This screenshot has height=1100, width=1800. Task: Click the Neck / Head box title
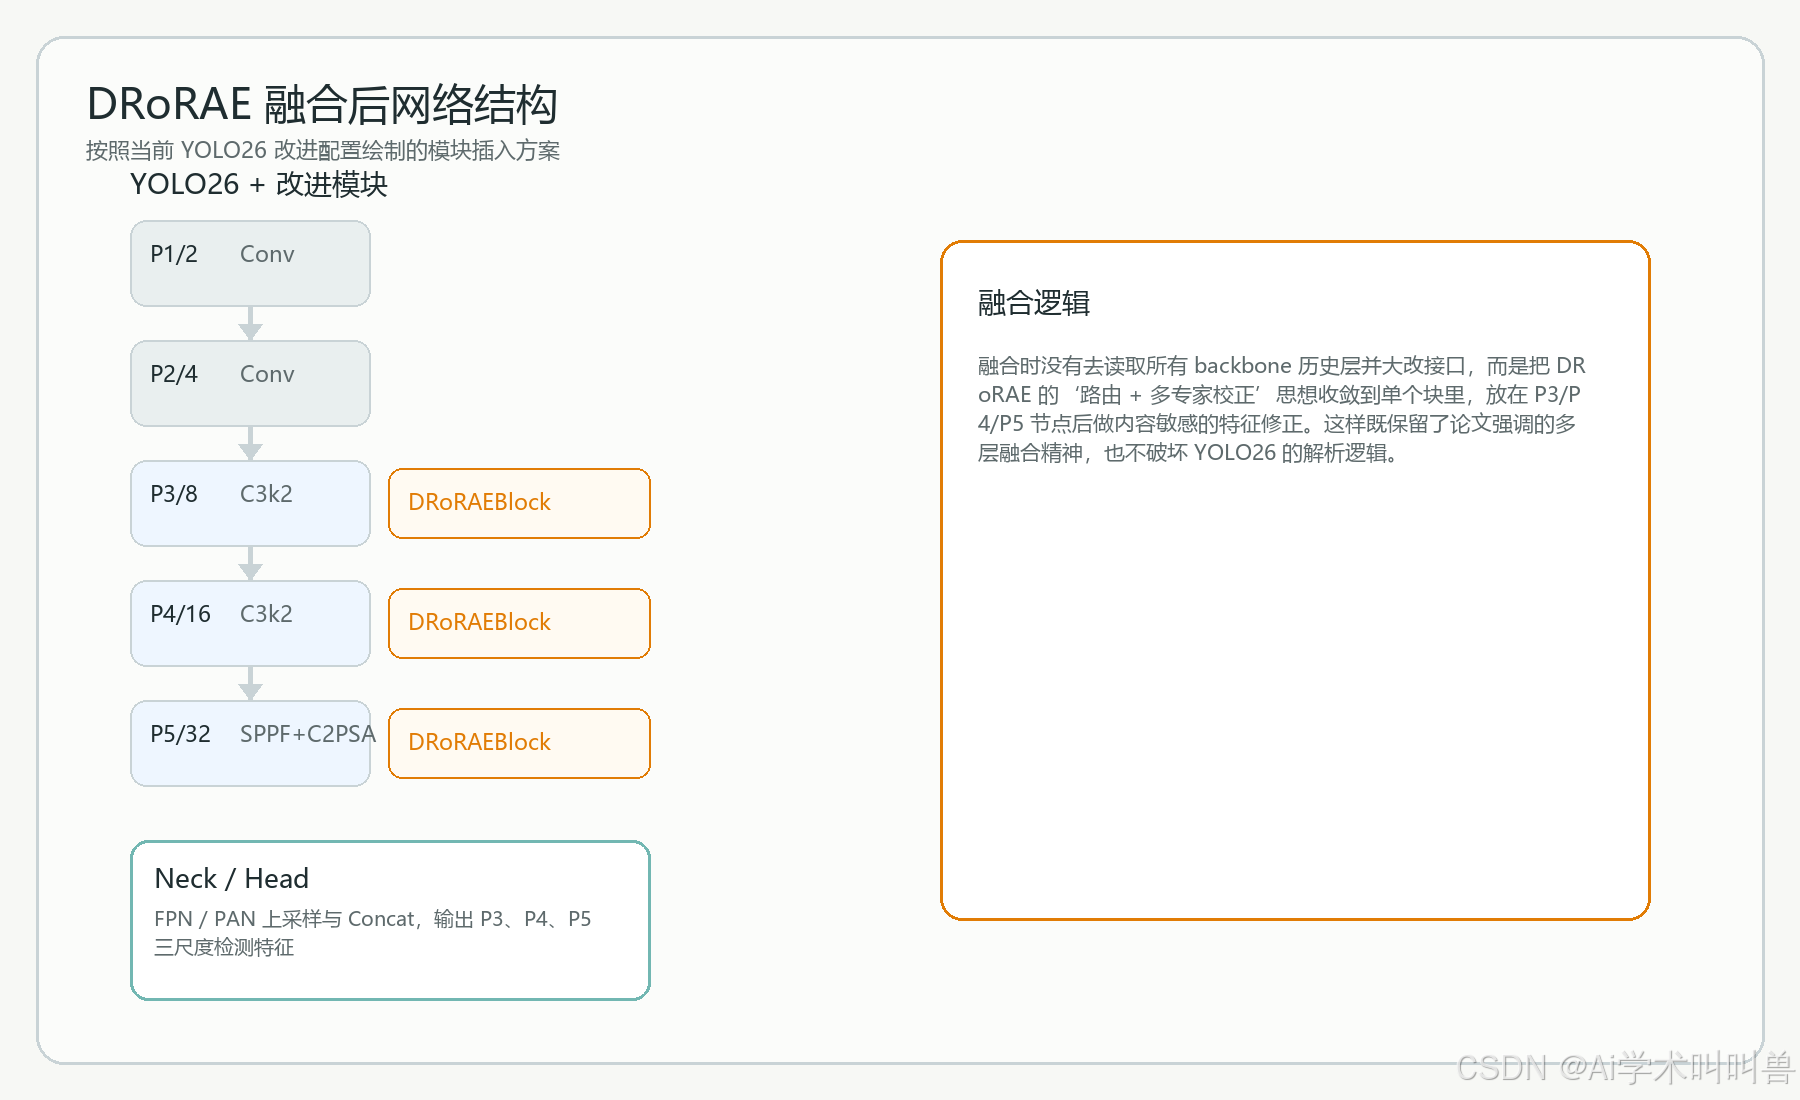(x=232, y=878)
